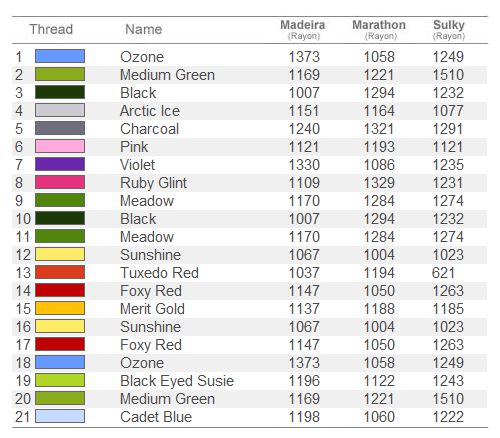The height and width of the screenshot is (438, 500).
Task: Click the Medium Green name in row 2
Action: click(167, 75)
